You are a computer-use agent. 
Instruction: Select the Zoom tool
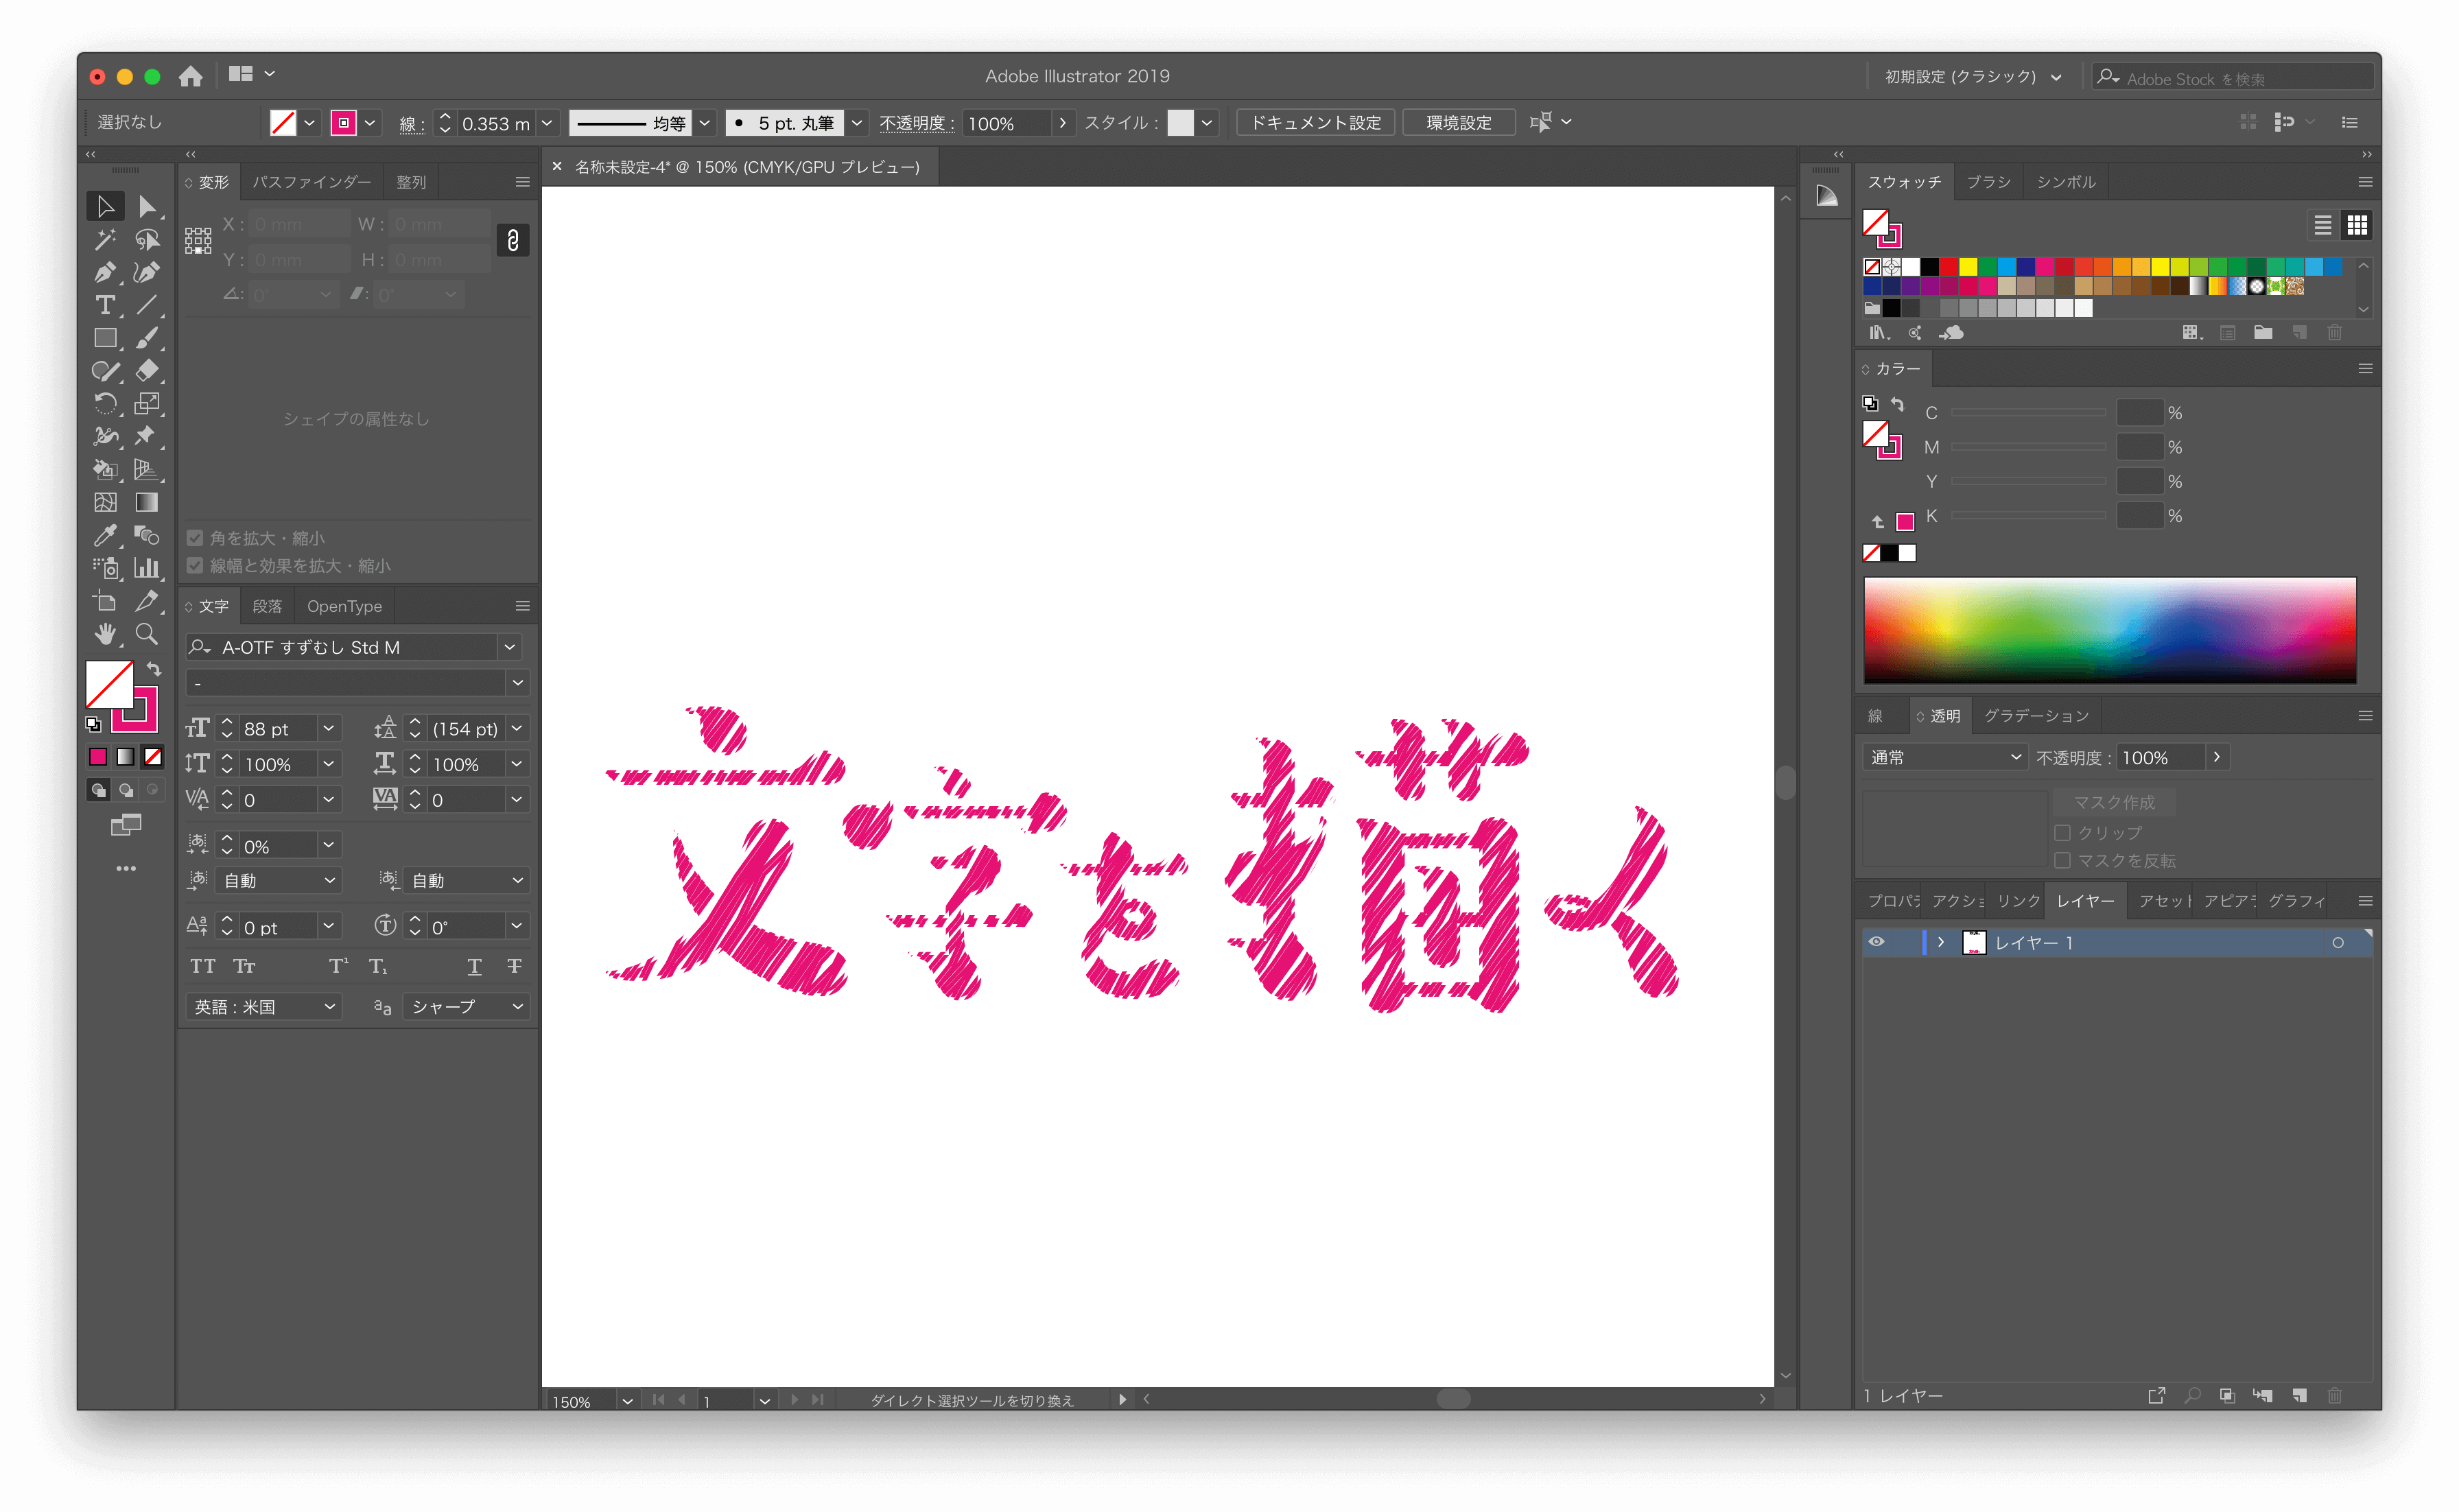147,634
